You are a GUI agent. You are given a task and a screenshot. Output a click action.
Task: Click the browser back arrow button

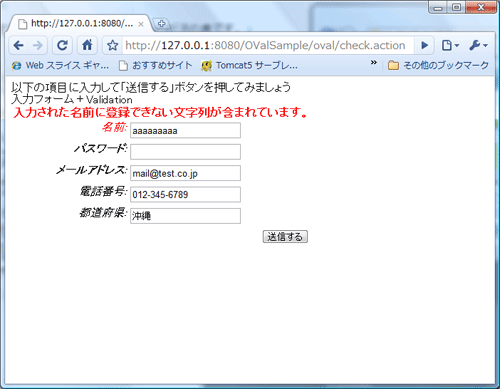19,45
